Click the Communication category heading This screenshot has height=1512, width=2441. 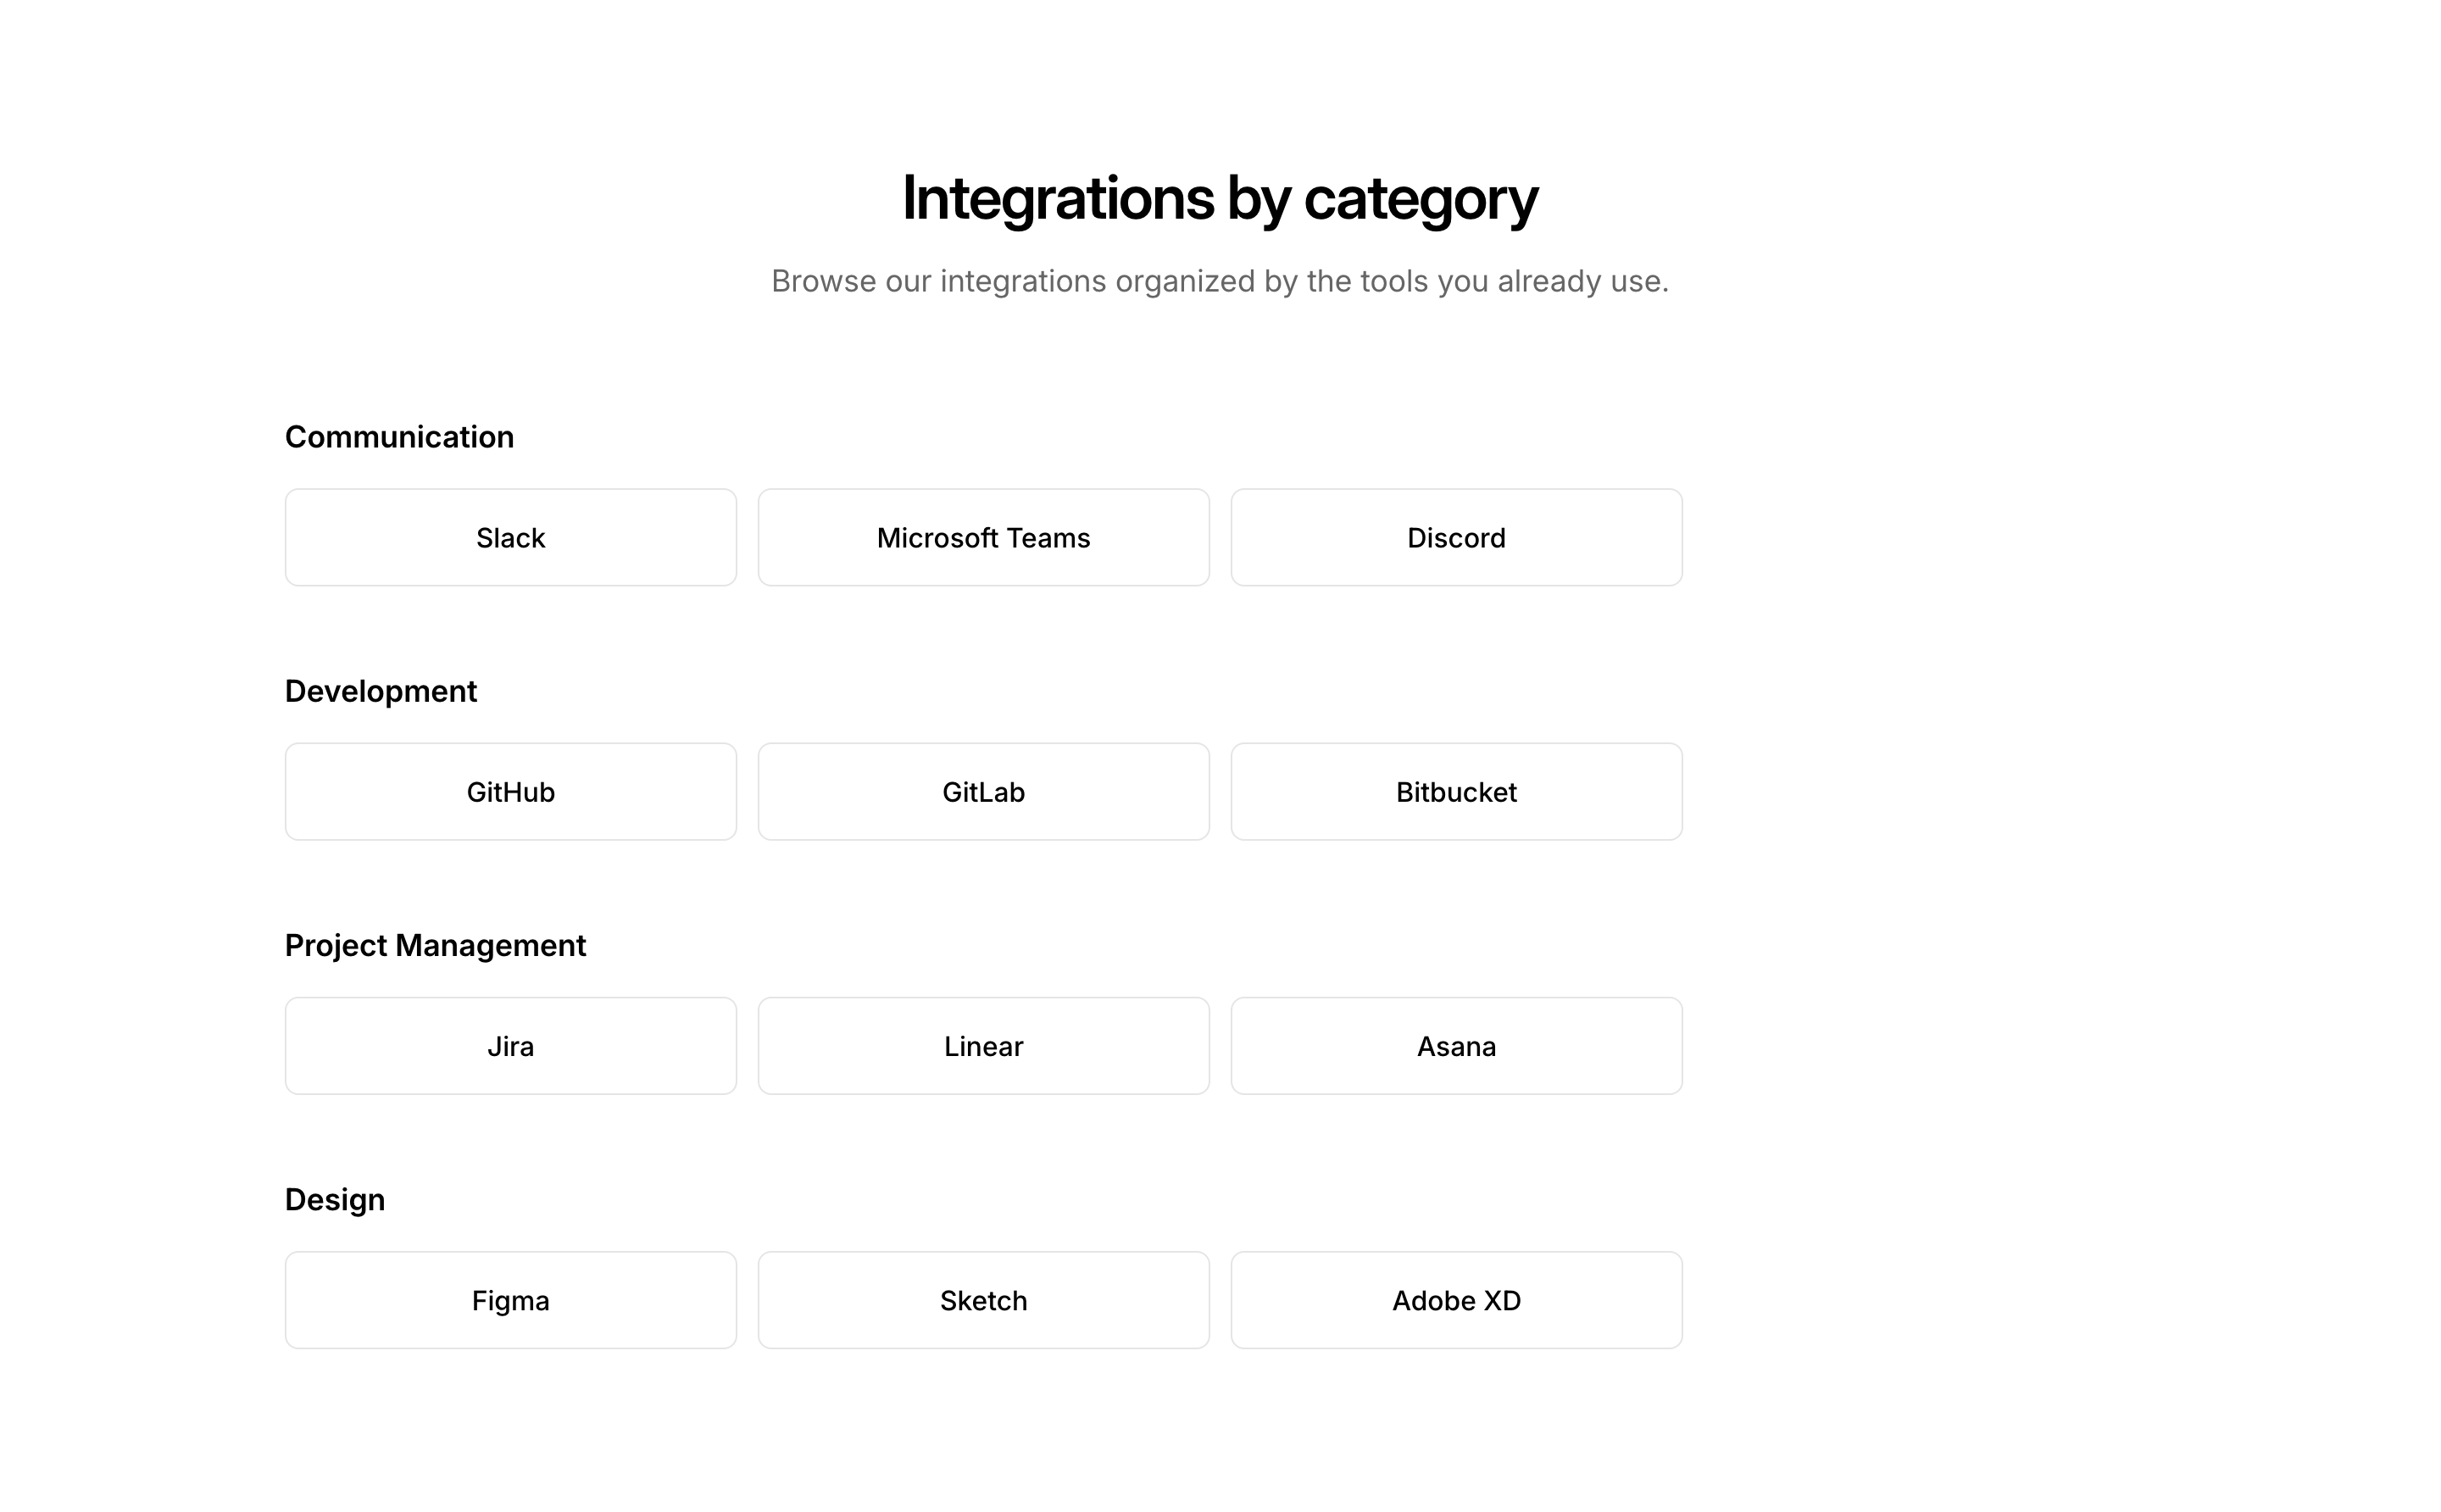point(399,437)
